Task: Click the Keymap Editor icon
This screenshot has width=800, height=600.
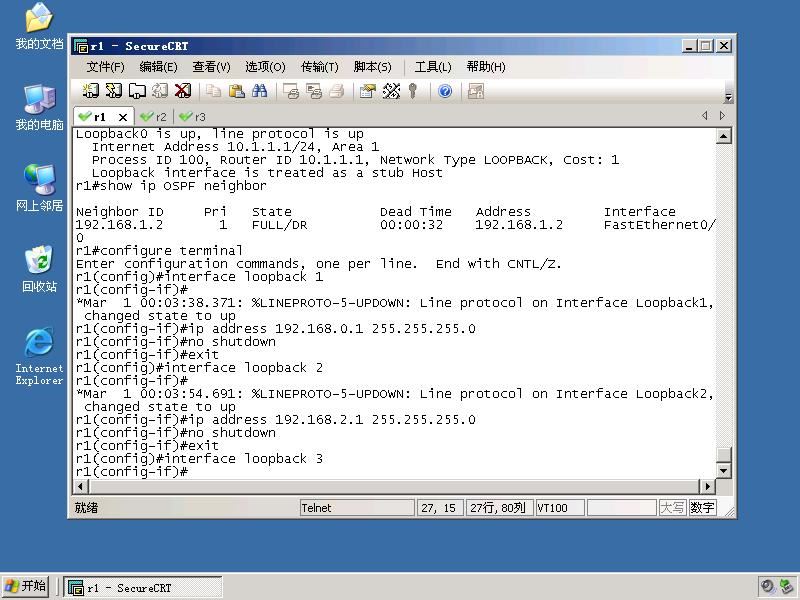Action: tap(391, 91)
